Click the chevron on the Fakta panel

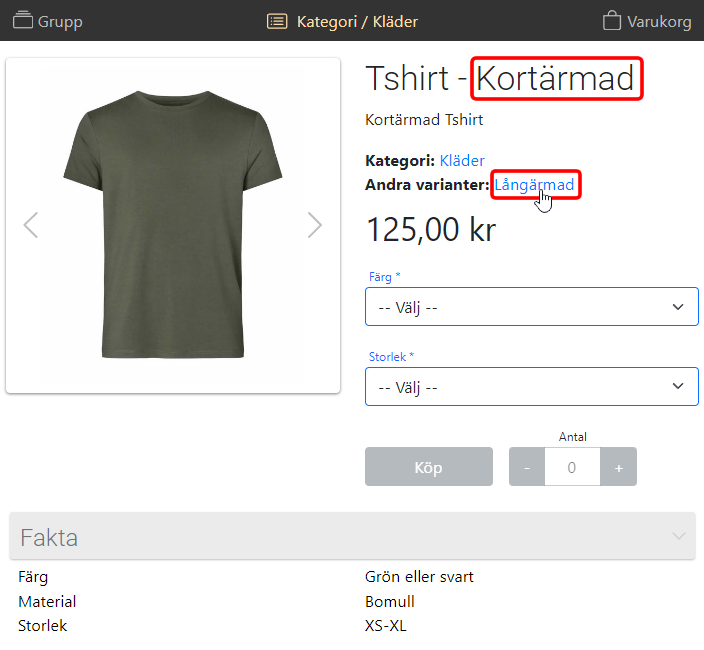pyautogui.click(x=679, y=537)
